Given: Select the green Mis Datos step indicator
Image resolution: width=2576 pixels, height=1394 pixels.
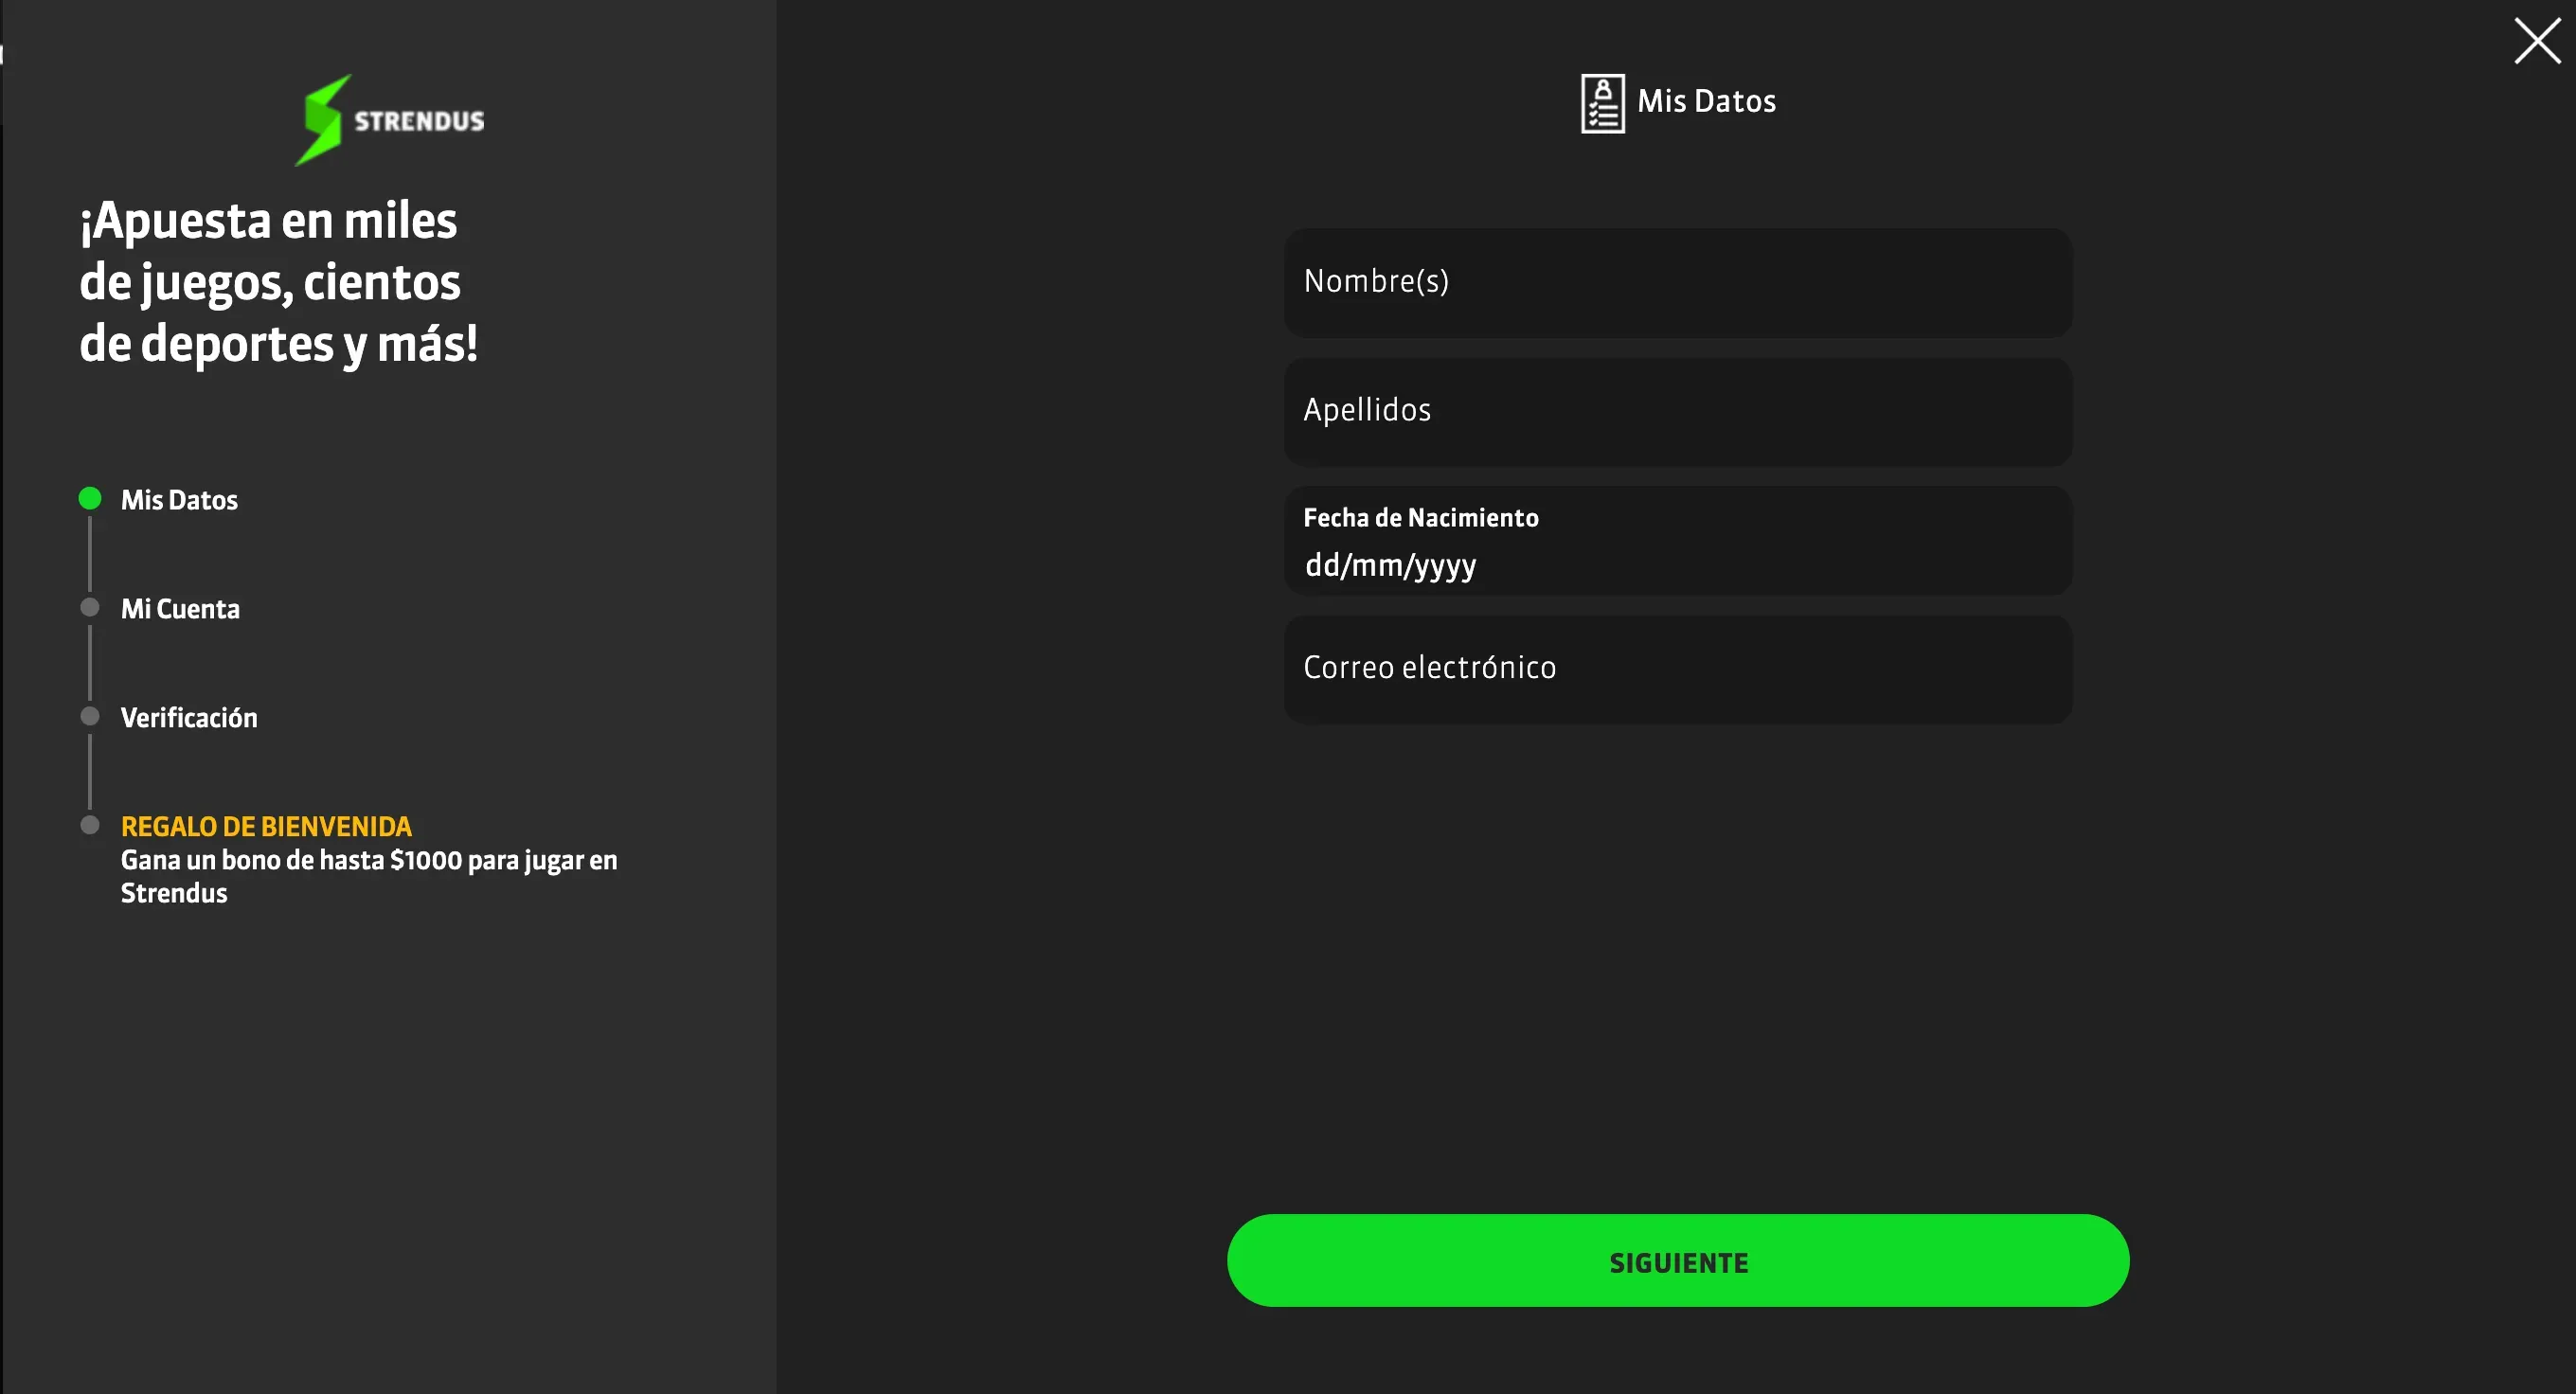Looking at the screenshot, I should [x=89, y=498].
